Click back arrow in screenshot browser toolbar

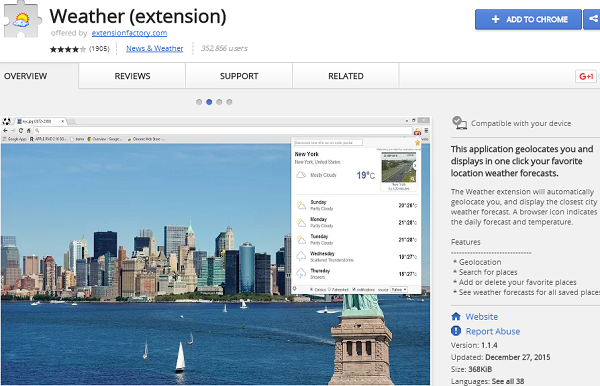5,130
